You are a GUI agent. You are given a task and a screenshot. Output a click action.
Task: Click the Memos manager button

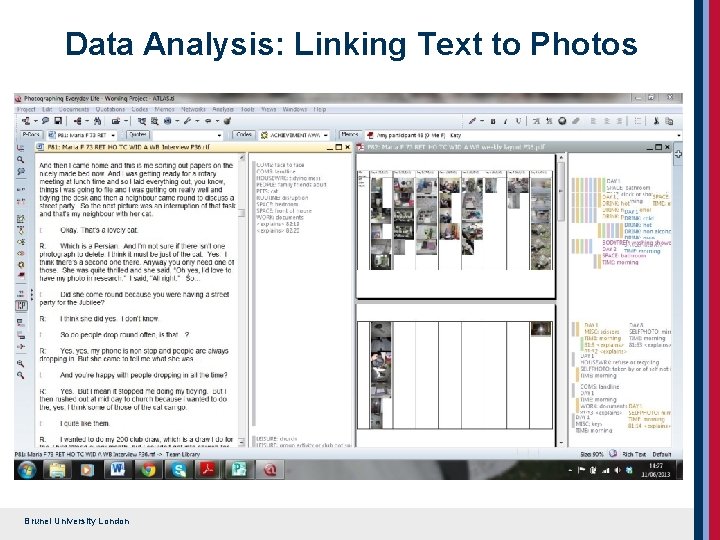(349, 135)
